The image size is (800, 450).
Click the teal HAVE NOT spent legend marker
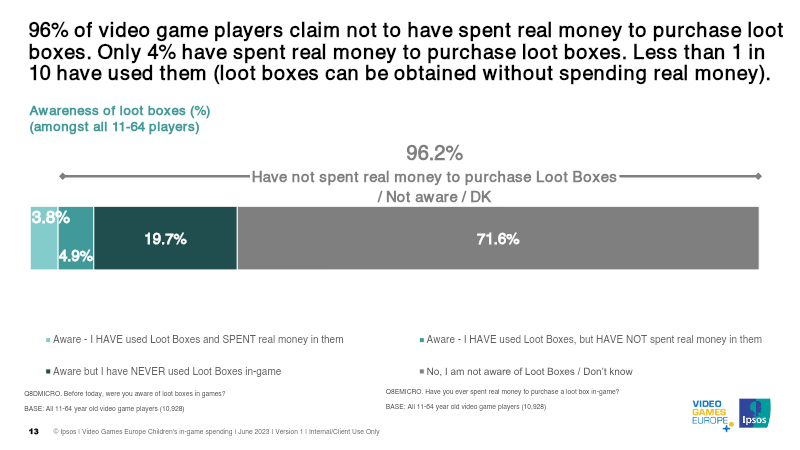tap(422, 340)
